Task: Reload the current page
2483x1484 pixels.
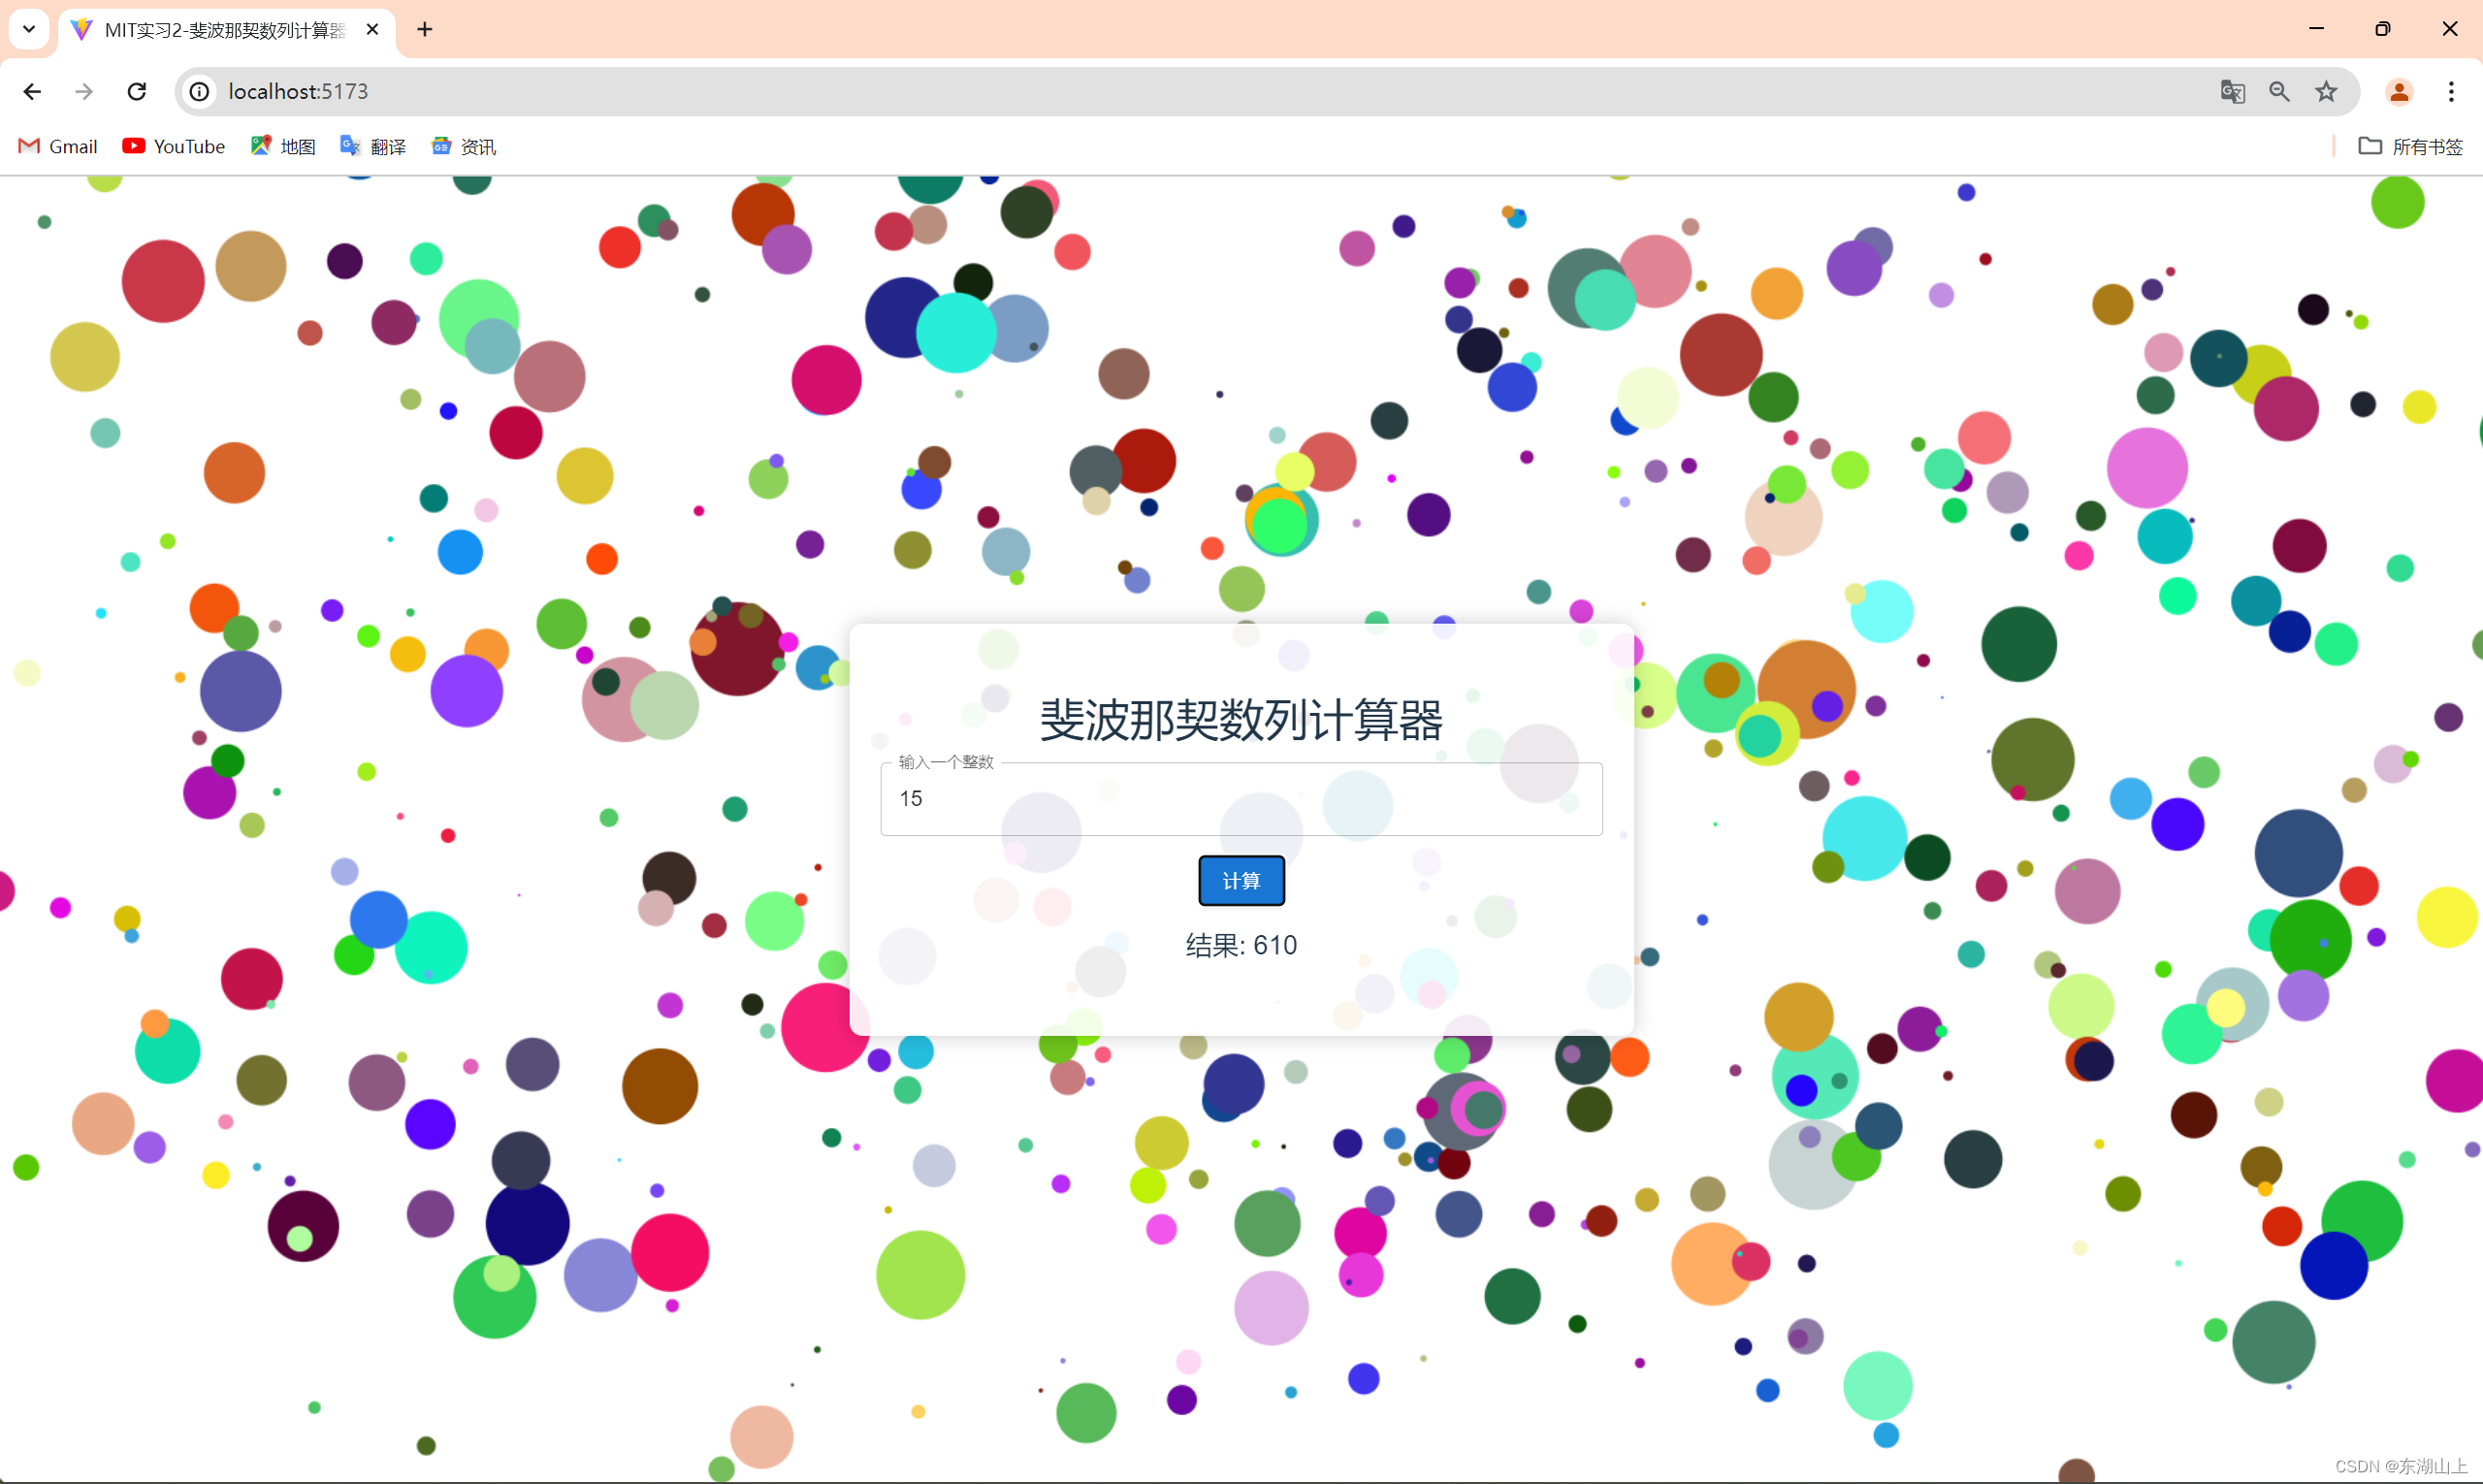Action: coord(137,91)
